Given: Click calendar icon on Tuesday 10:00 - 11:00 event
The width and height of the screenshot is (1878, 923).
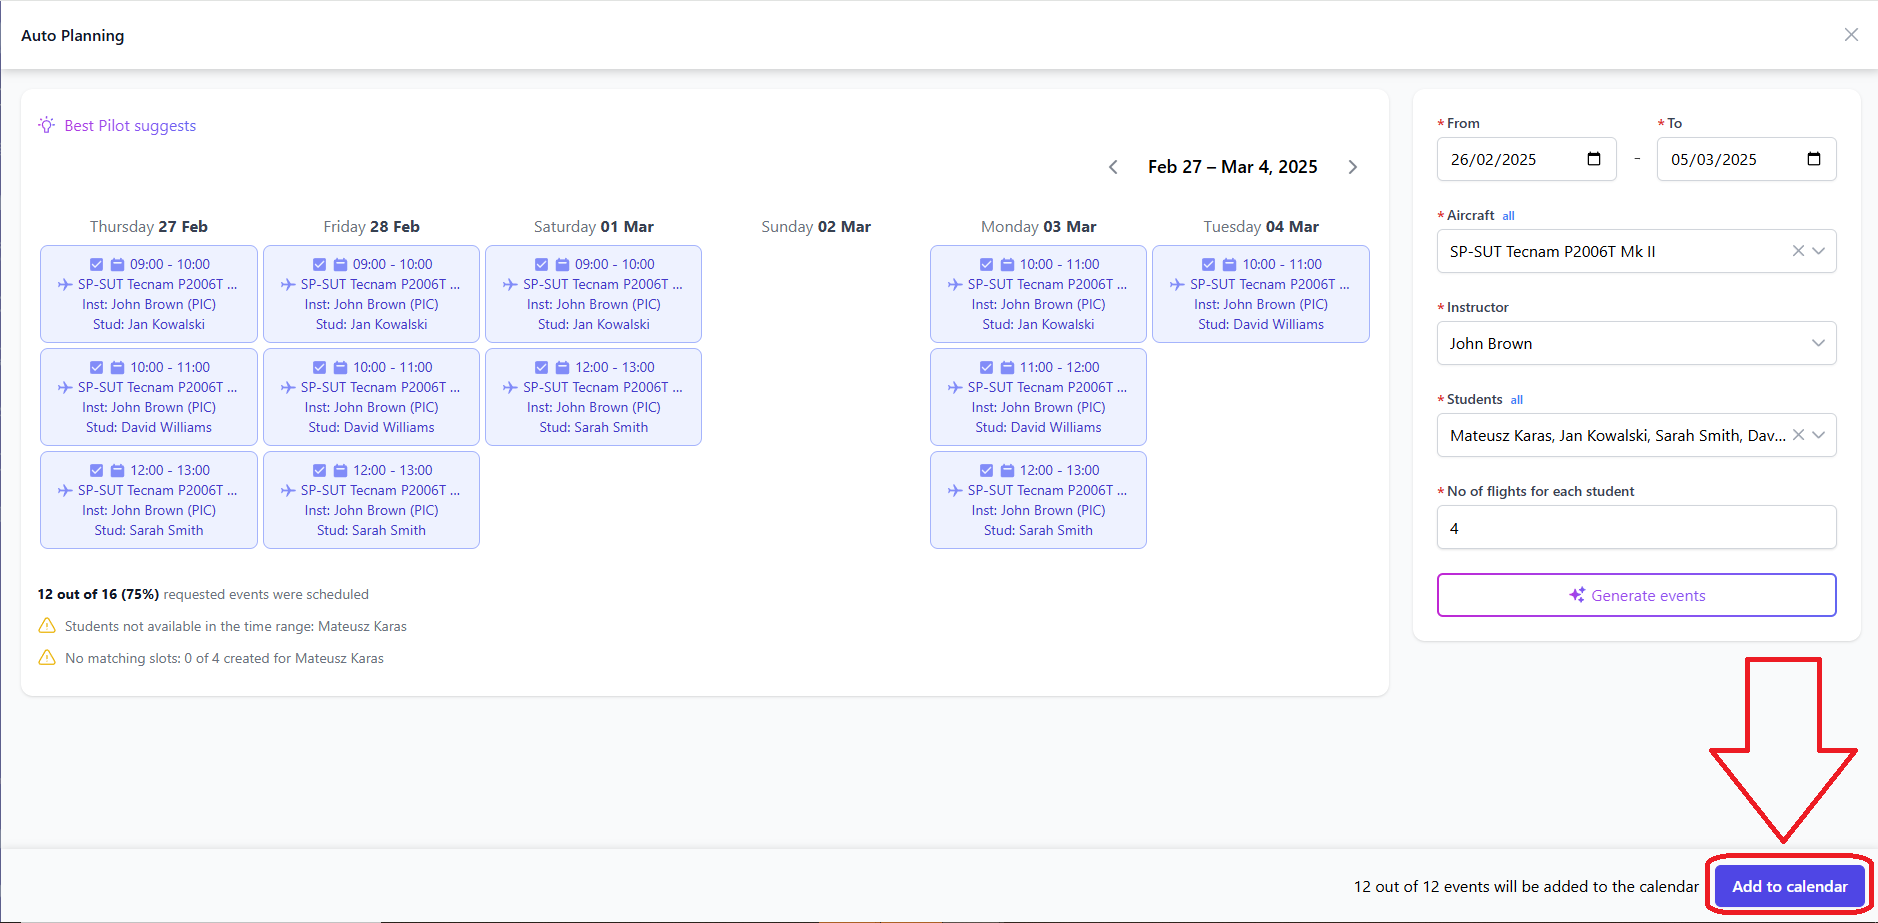Looking at the screenshot, I should click(1229, 264).
